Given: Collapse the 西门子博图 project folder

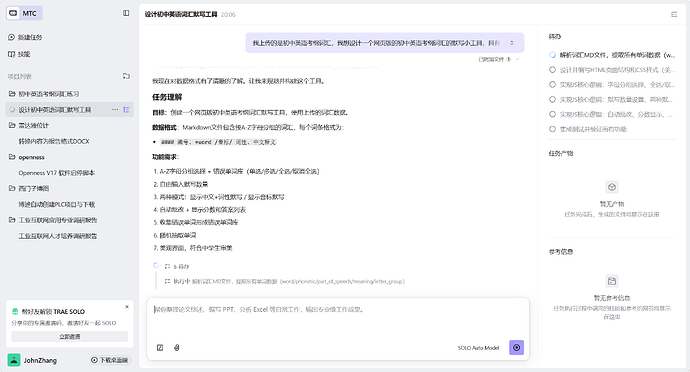Looking at the screenshot, I should coord(12,188).
